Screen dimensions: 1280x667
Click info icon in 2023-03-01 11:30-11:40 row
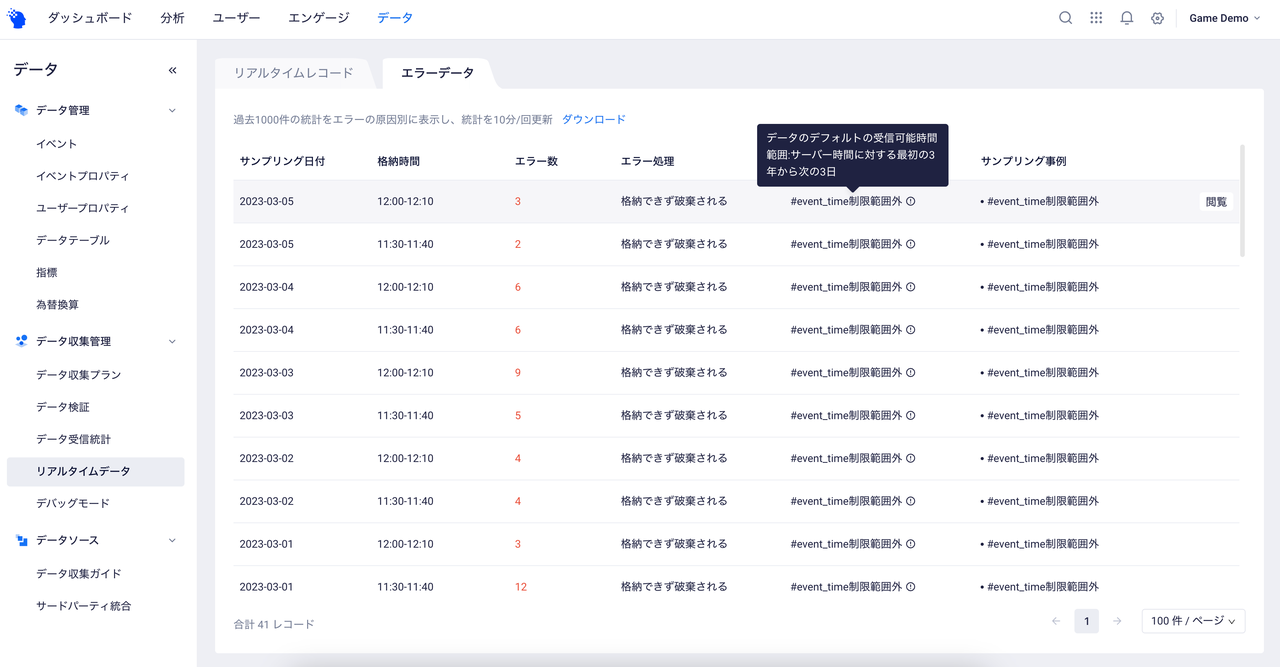[911, 587]
